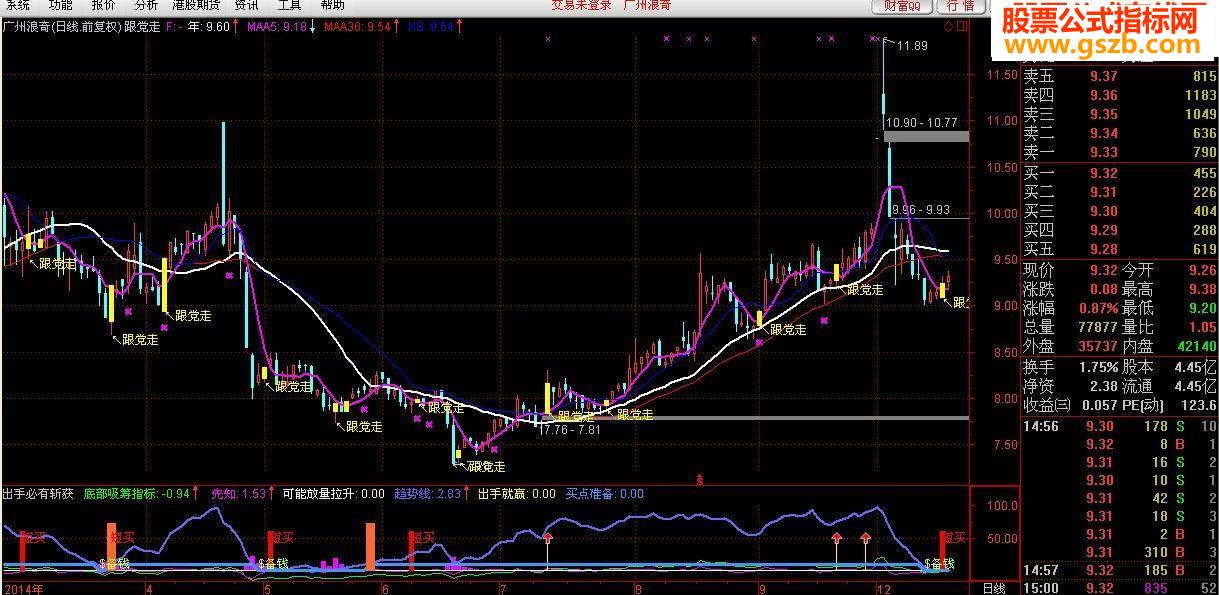Open the 资讯 menu
The image size is (1219, 595).
pyautogui.click(x=246, y=5)
